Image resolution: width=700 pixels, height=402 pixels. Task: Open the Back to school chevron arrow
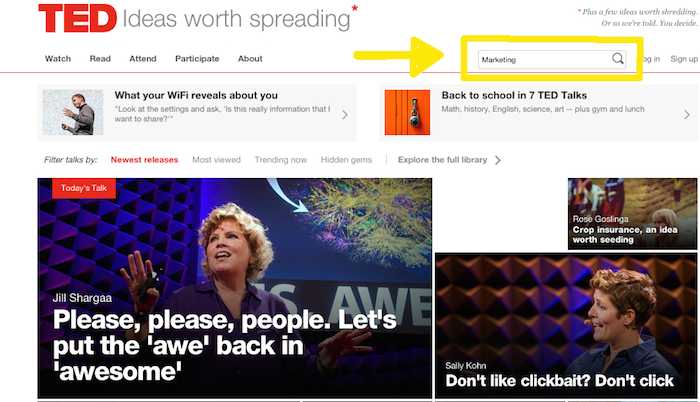(x=687, y=115)
